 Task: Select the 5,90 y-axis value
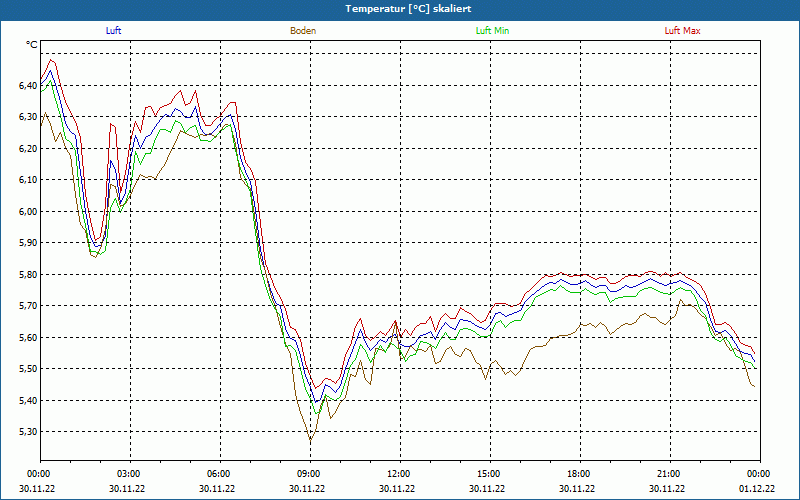point(28,243)
